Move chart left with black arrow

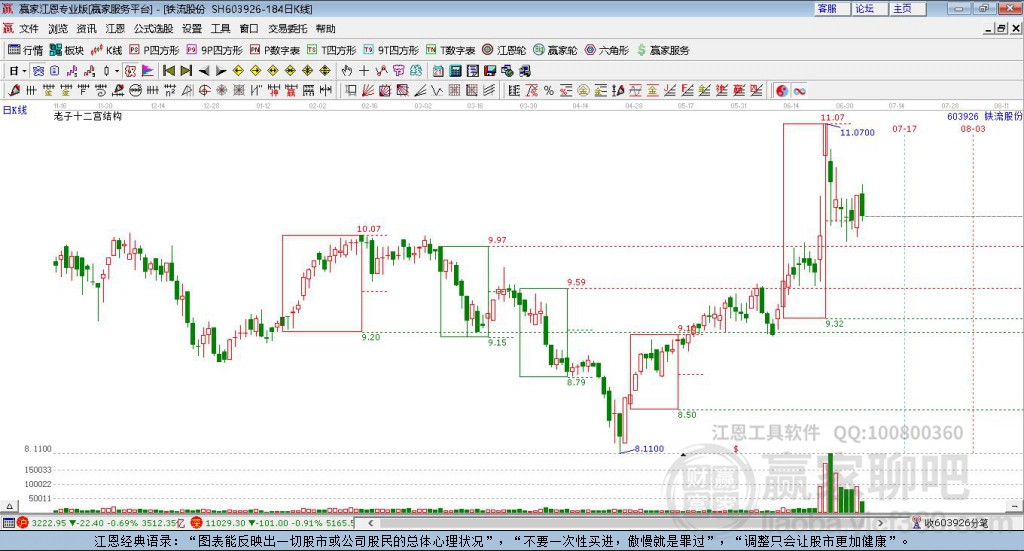(x=204, y=71)
